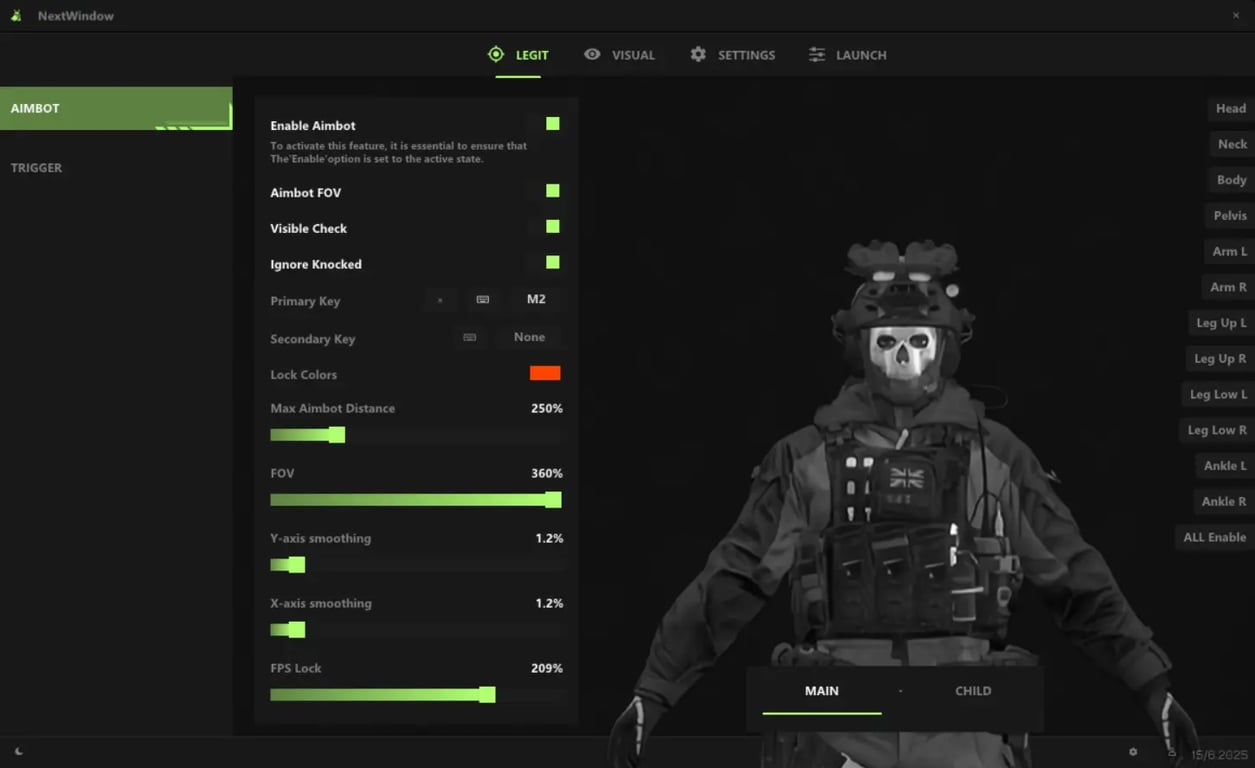Adjust the Y-axis smoothing slider
This screenshot has width=1255, height=768.
pos(416,565)
